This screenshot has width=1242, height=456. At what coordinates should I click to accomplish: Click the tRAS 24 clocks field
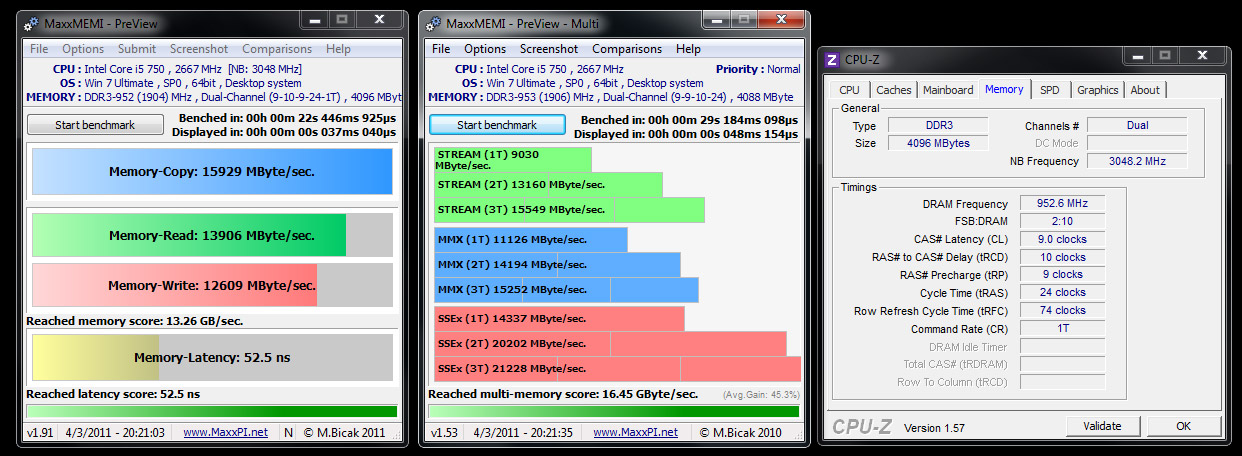click(x=1063, y=292)
